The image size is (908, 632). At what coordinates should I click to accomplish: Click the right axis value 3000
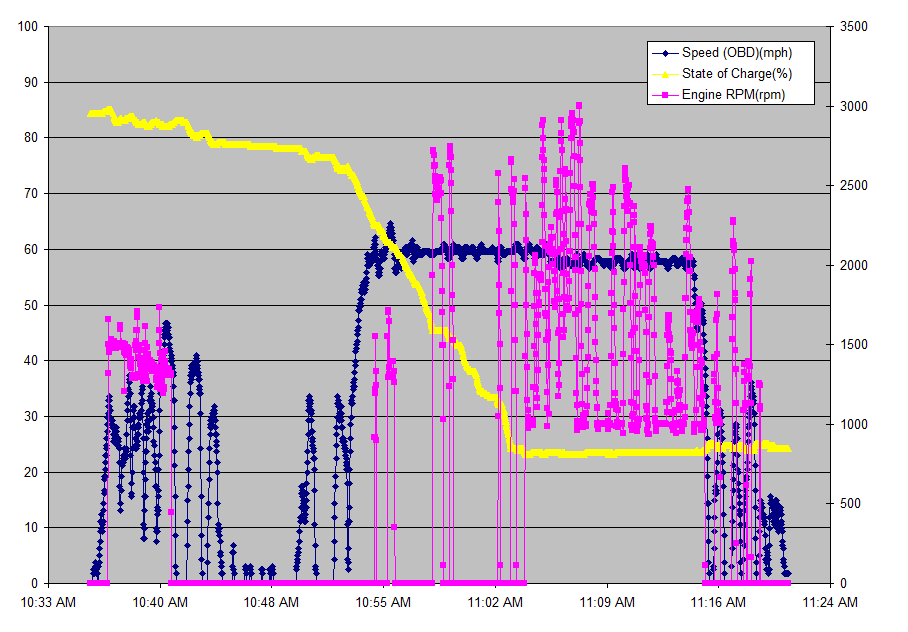pyautogui.click(x=854, y=107)
